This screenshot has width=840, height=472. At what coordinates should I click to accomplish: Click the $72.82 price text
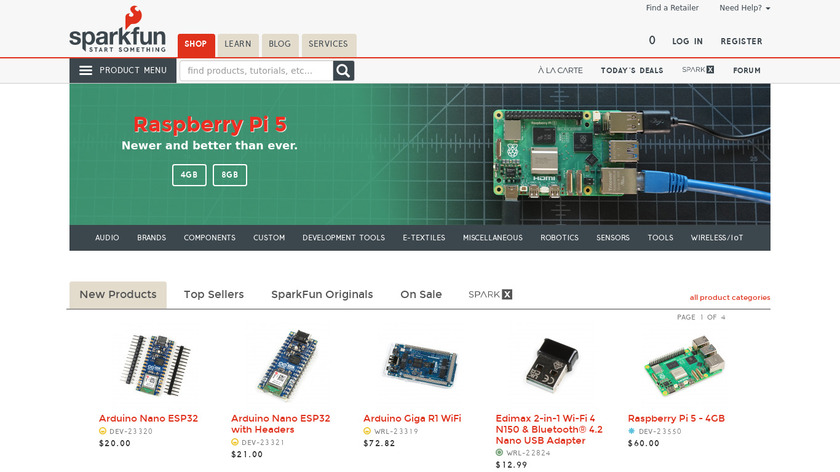click(x=379, y=444)
